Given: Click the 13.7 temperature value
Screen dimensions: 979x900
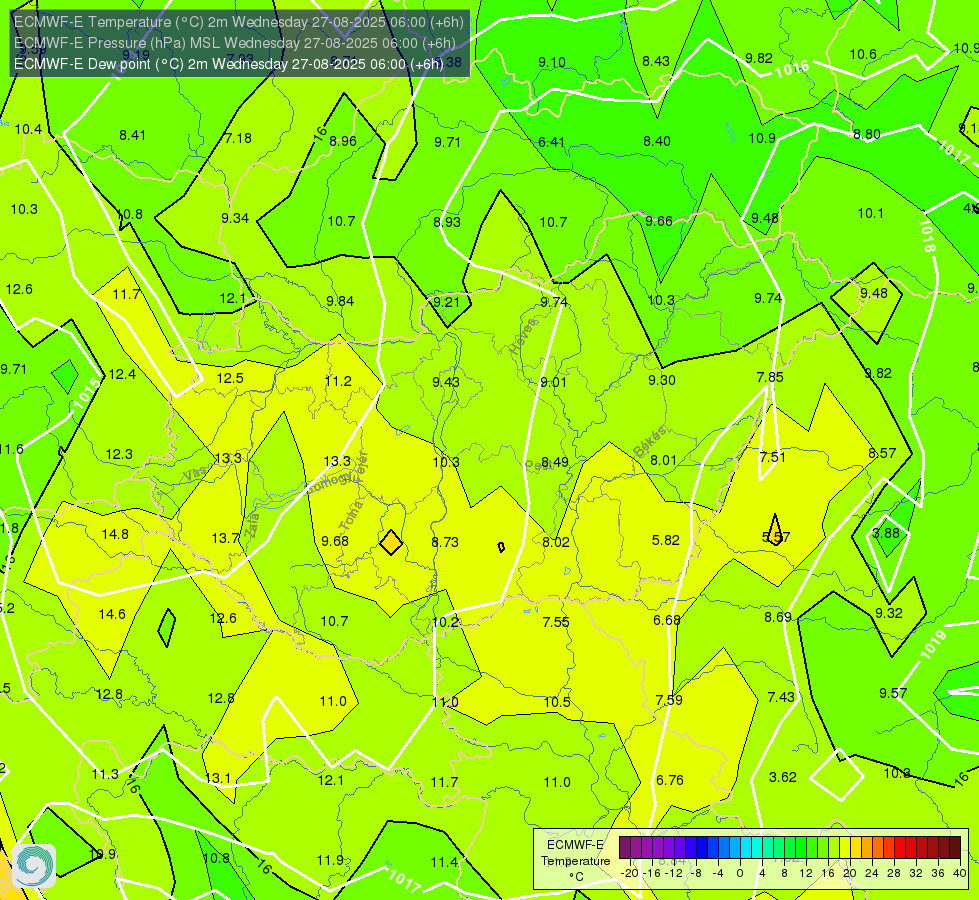Looking at the screenshot, I should [225, 538].
